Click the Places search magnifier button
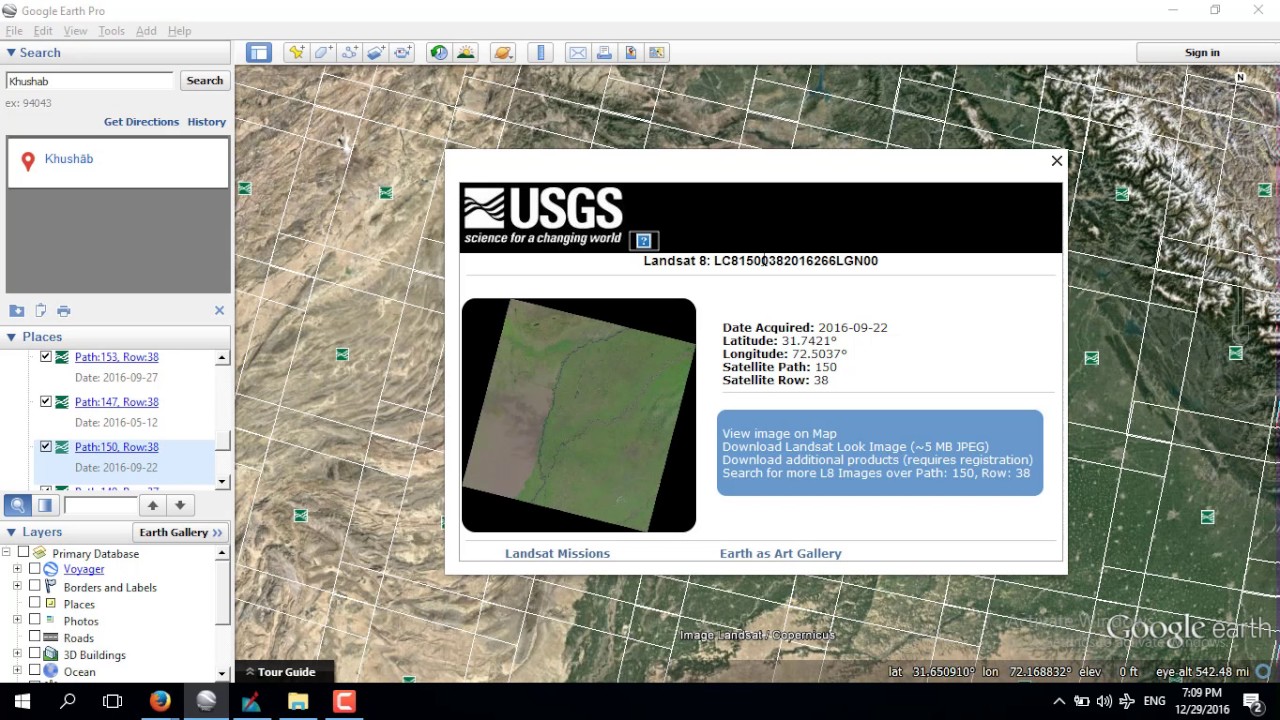The height and width of the screenshot is (720, 1280). pos(17,505)
